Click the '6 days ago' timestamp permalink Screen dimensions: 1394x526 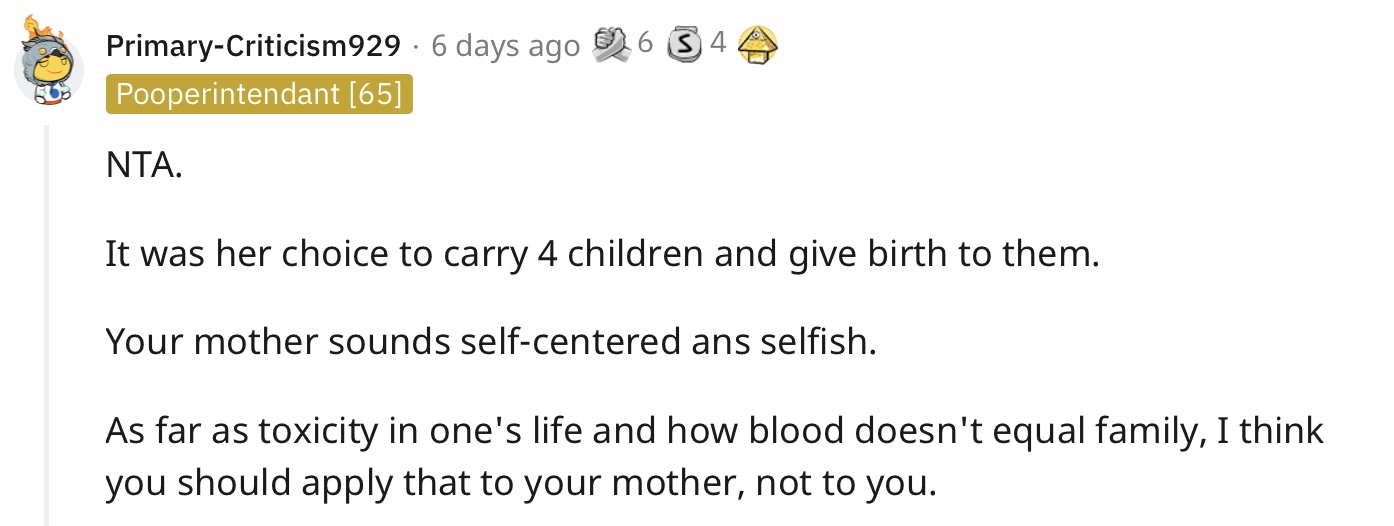(x=505, y=46)
